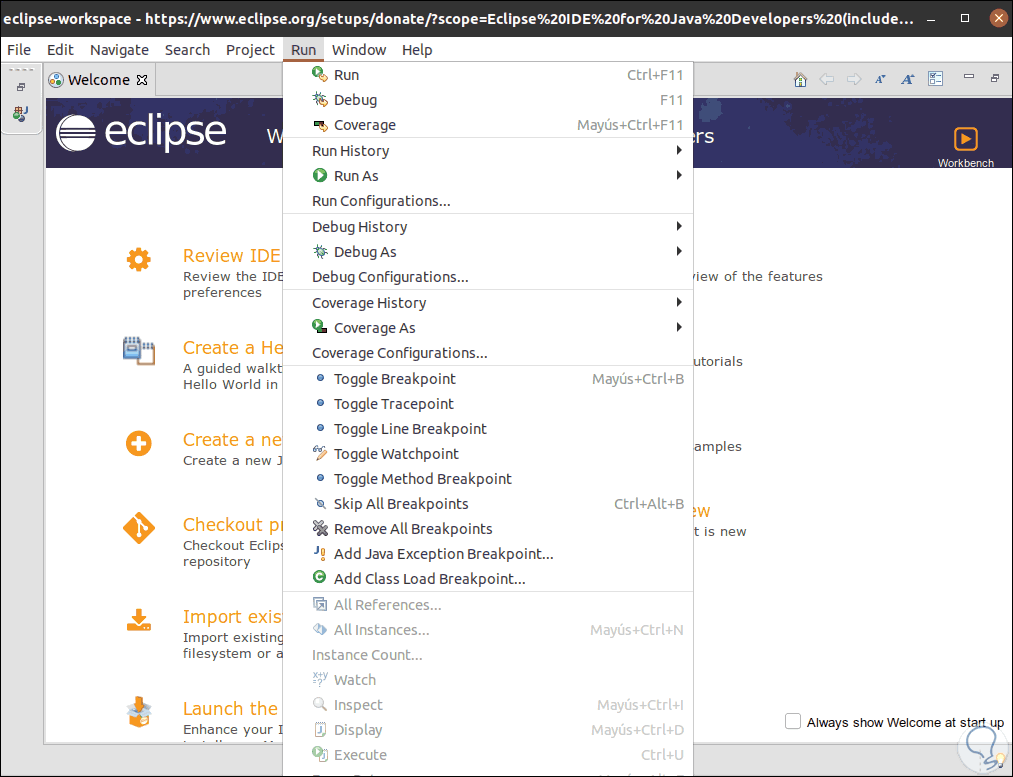This screenshot has height=777, width=1013.
Task: Click the Debug bug icon
Action: click(x=320, y=99)
